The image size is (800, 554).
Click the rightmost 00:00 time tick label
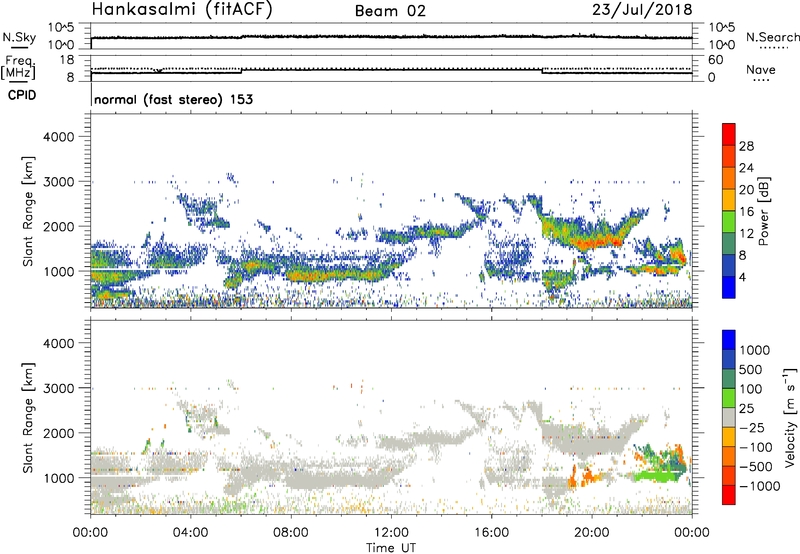[692, 533]
